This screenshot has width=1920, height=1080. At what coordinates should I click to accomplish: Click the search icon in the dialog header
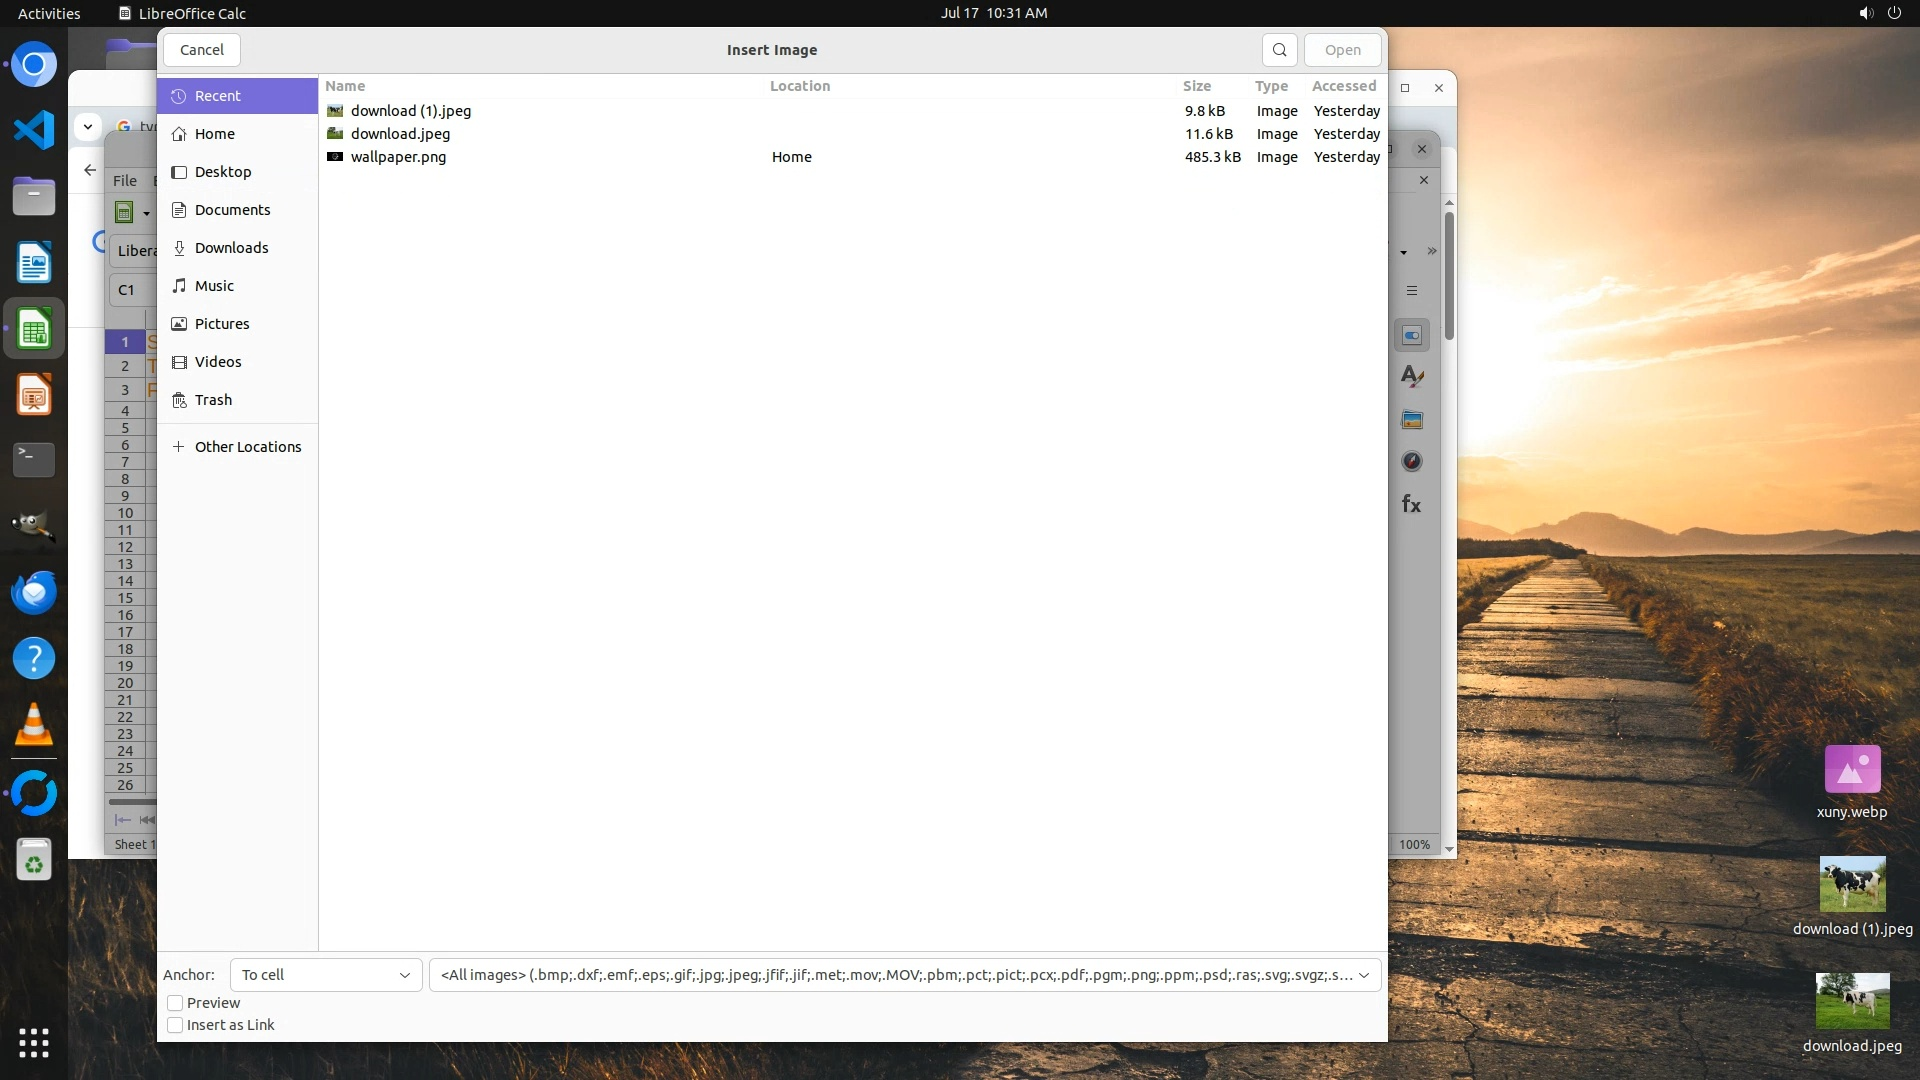pos(1279,50)
